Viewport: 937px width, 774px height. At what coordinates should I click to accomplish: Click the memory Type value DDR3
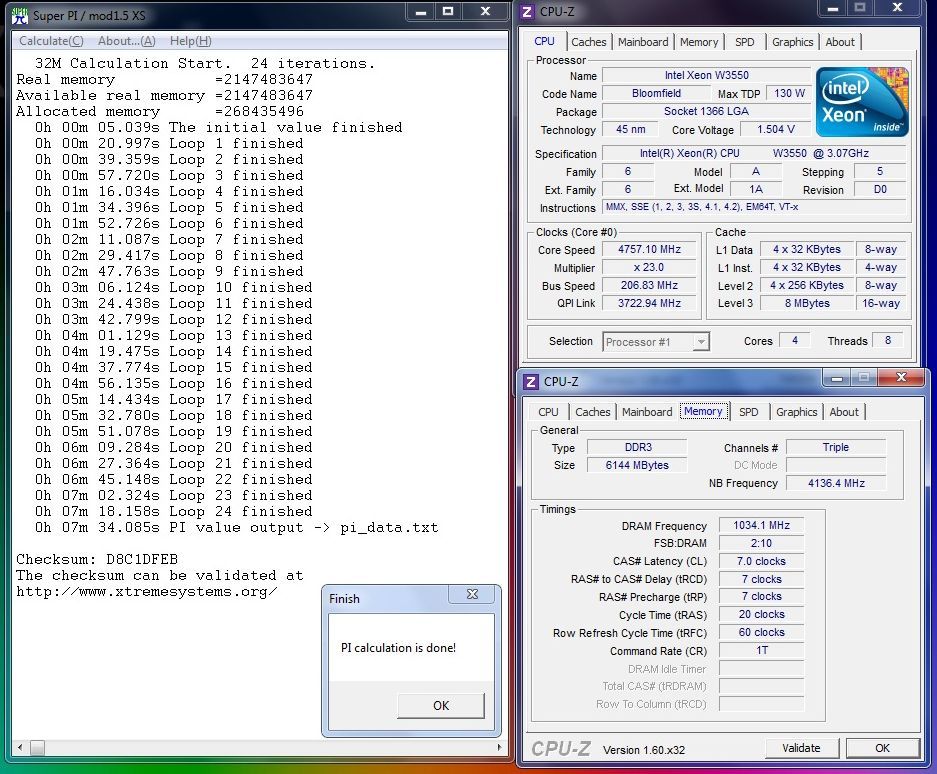point(637,447)
